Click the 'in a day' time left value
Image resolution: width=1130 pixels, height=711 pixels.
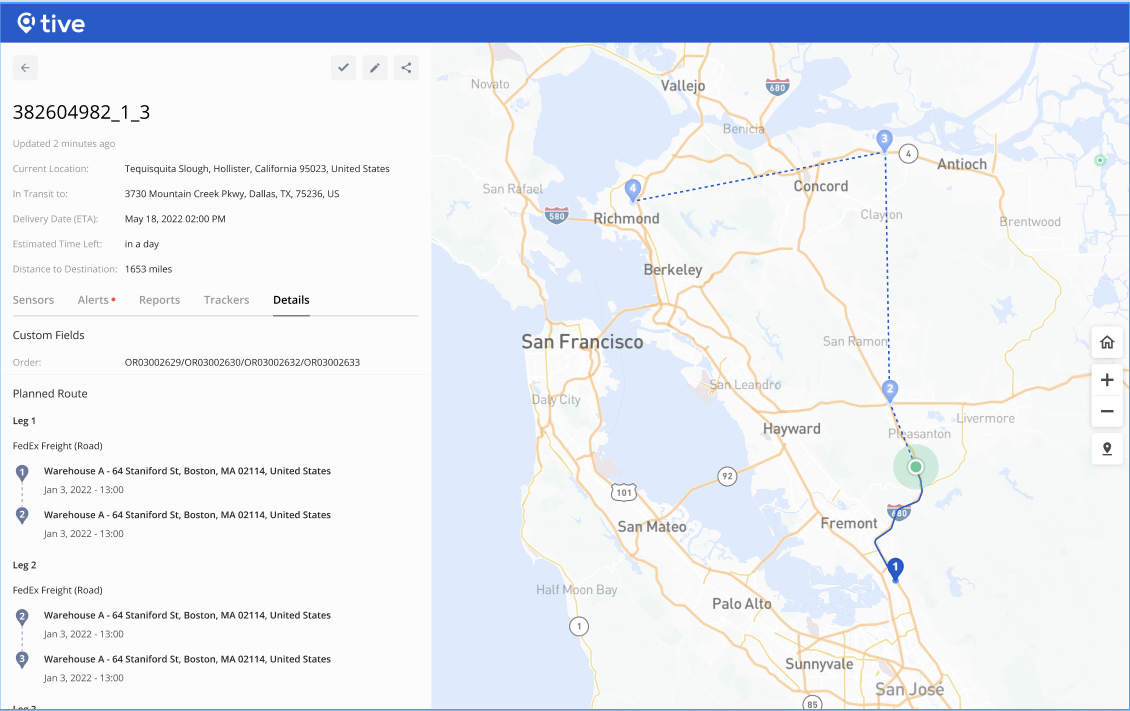tap(141, 243)
